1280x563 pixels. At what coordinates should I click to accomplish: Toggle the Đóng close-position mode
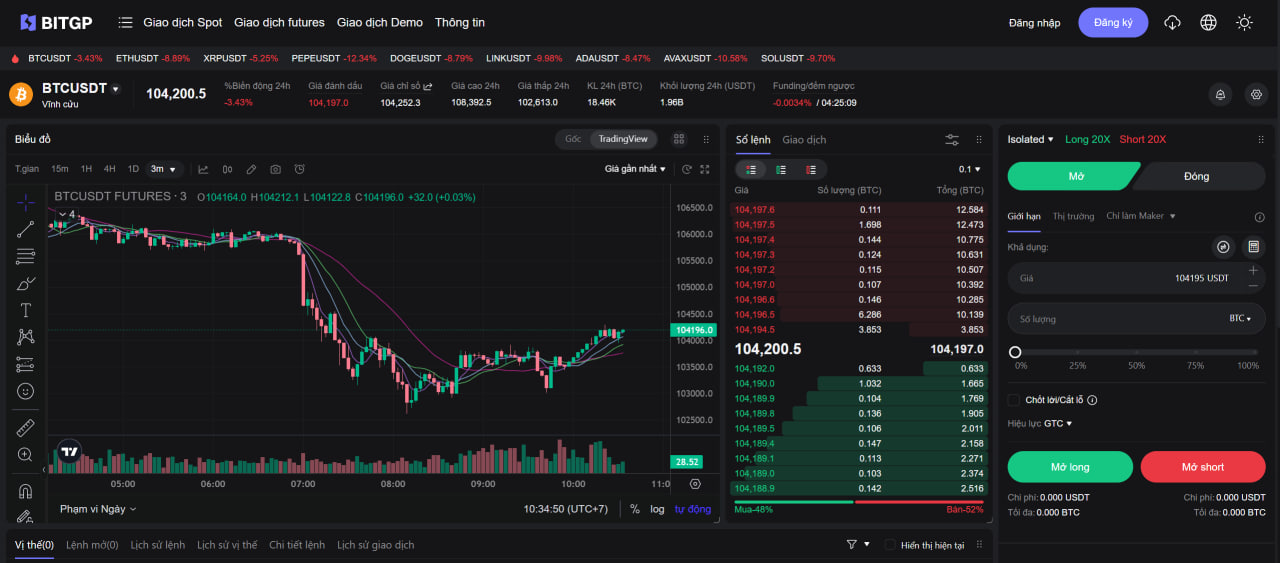pos(1197,176)
